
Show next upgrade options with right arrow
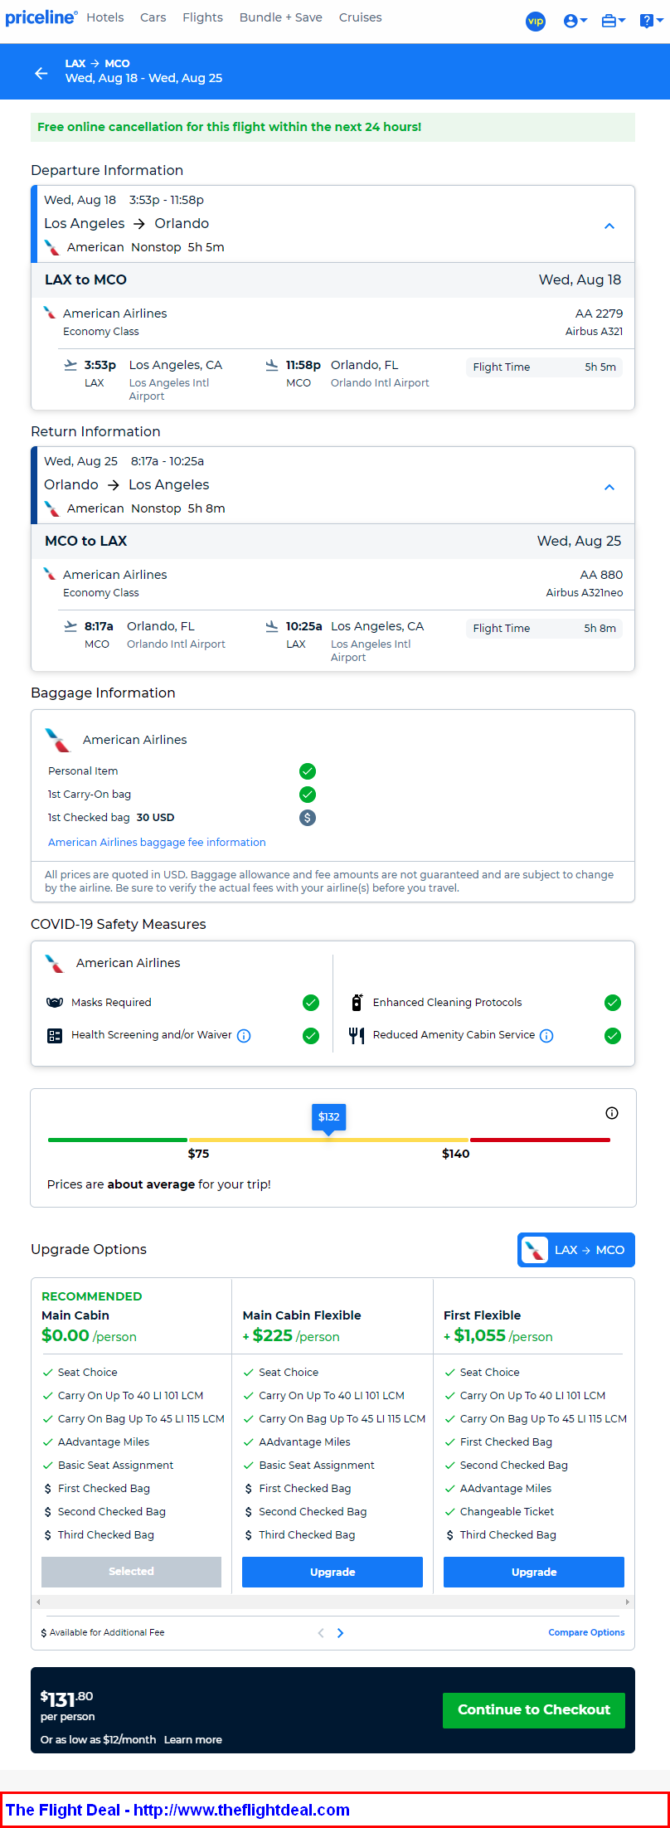340,1633
